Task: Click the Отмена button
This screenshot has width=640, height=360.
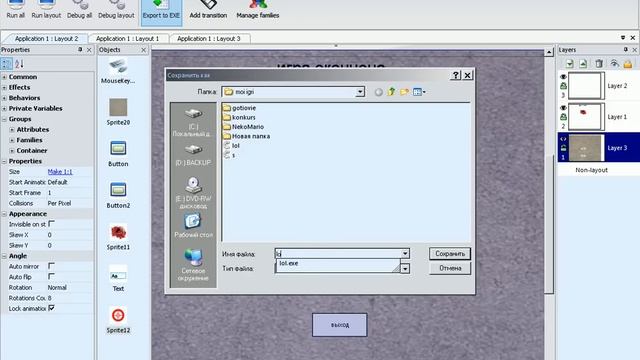Action: coord(450,268)
